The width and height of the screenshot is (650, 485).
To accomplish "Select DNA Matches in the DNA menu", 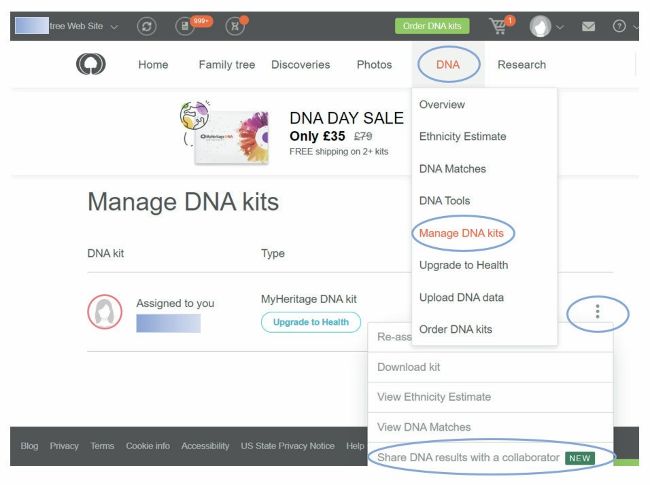I will (484, 169).
